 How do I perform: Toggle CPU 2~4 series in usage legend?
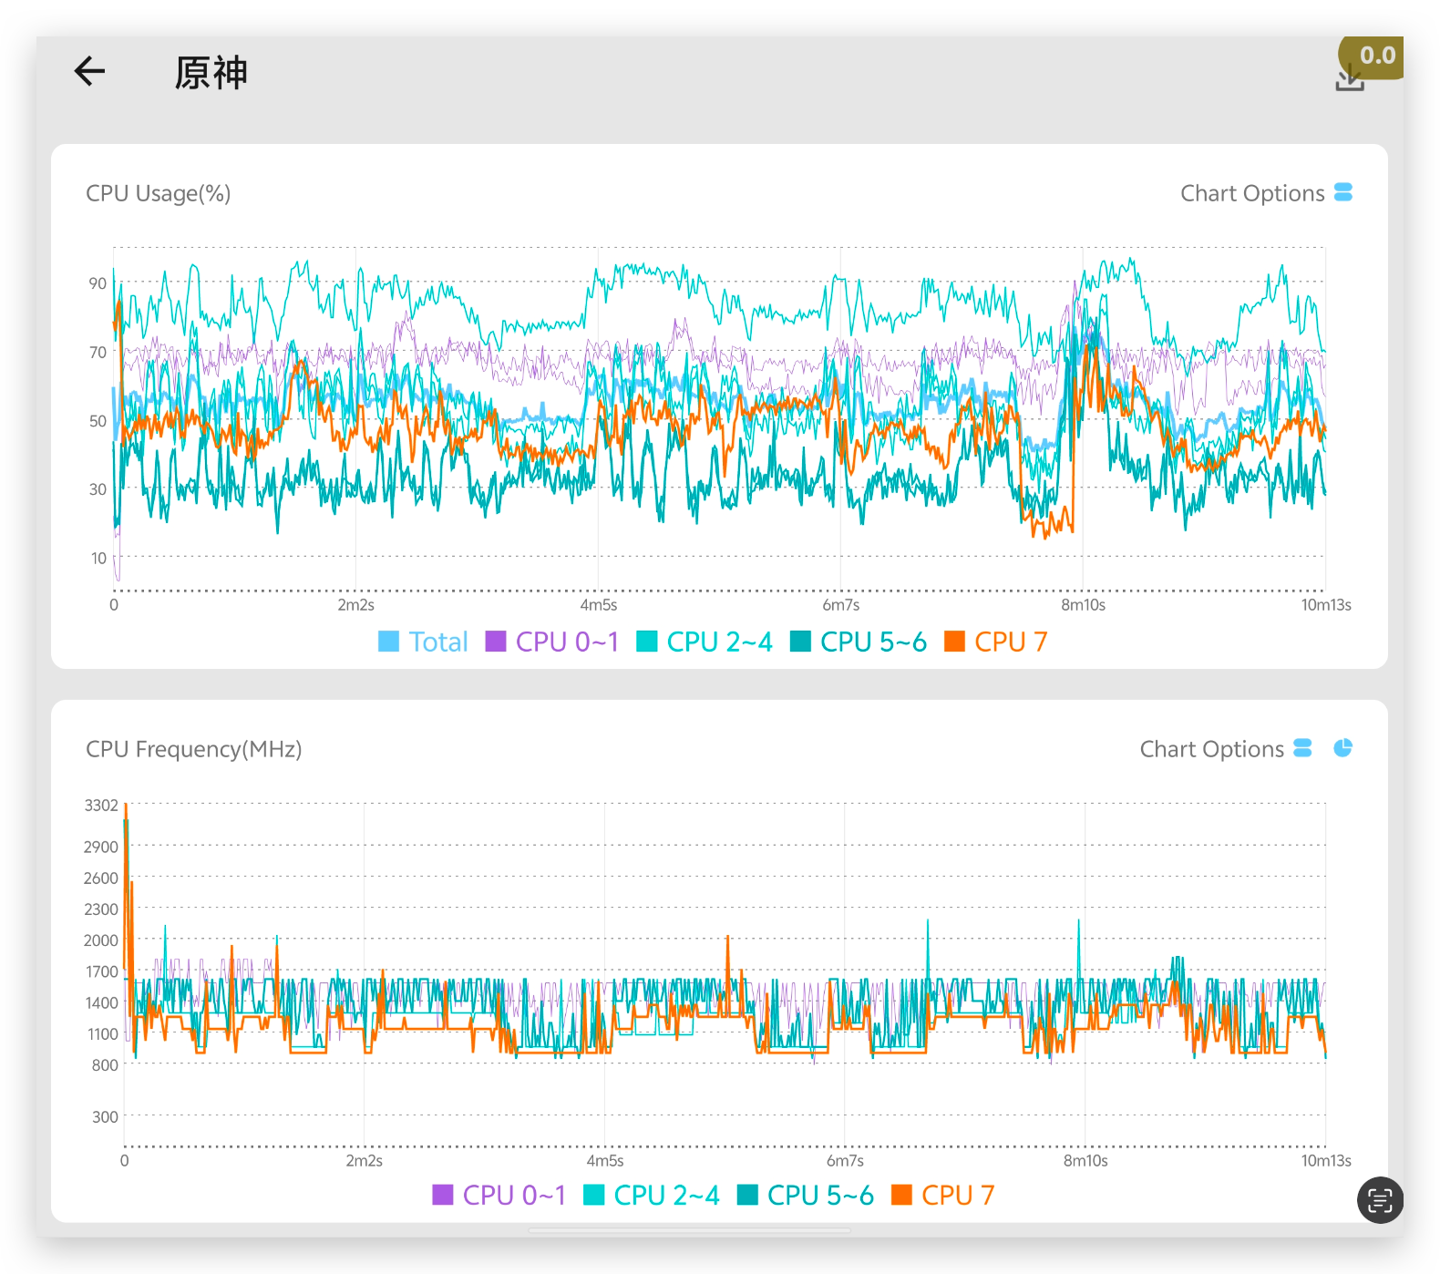pos(704,642)
